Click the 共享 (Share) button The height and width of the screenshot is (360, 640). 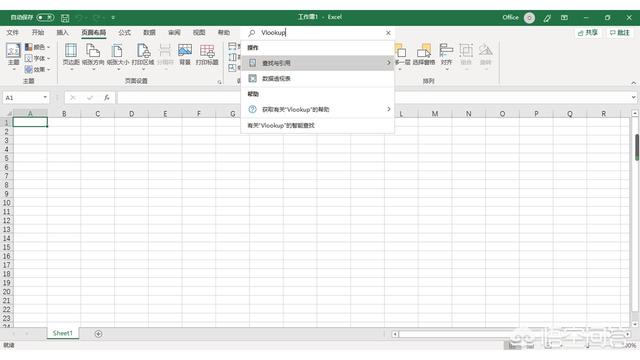click(588, 33)
